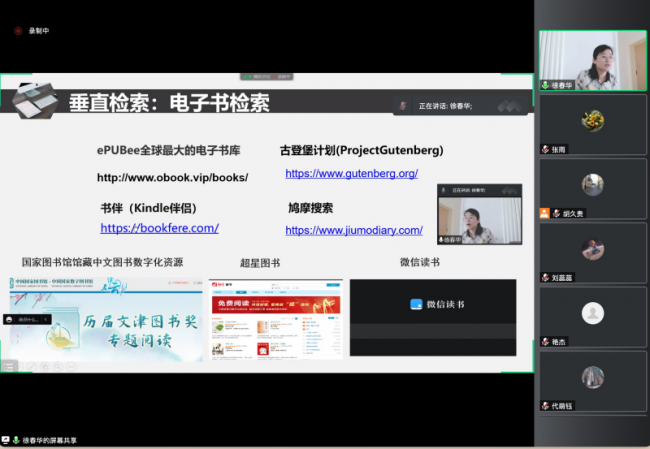Click muted mic icon next to 艳杰
650x449 pixels.
tap(546, 342)
